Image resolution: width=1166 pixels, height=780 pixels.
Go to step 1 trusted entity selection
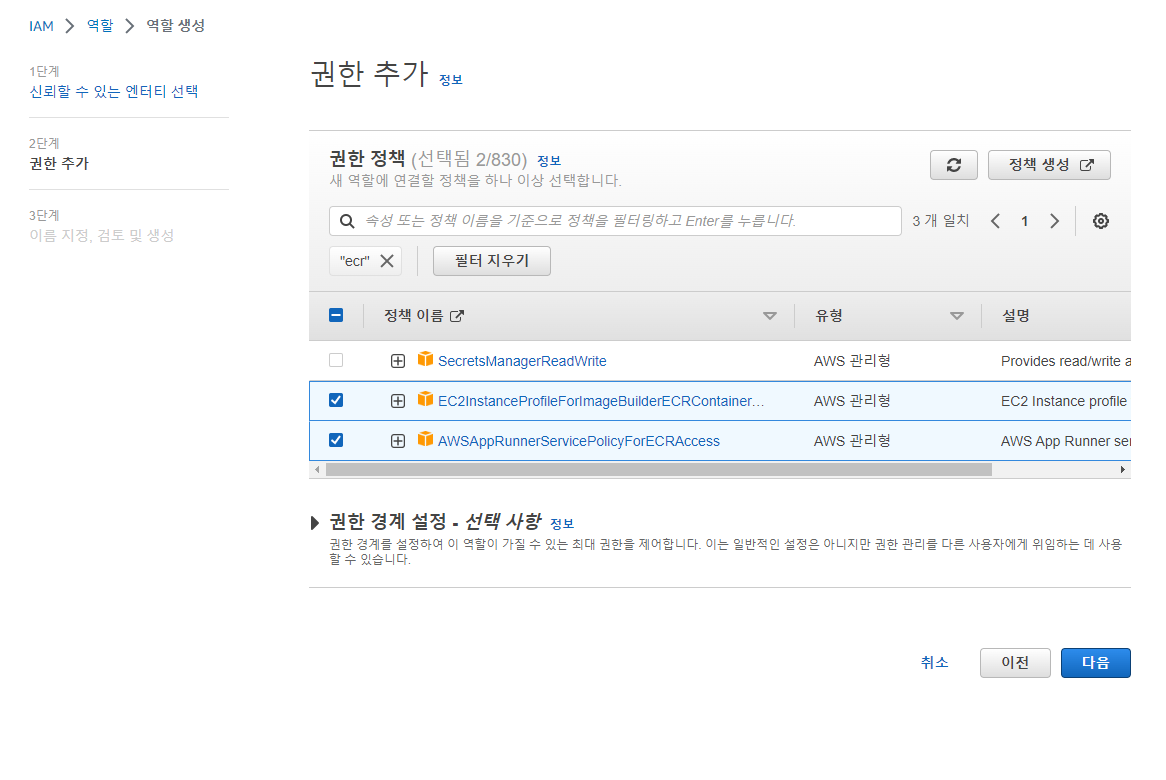(x=114, y=91)
